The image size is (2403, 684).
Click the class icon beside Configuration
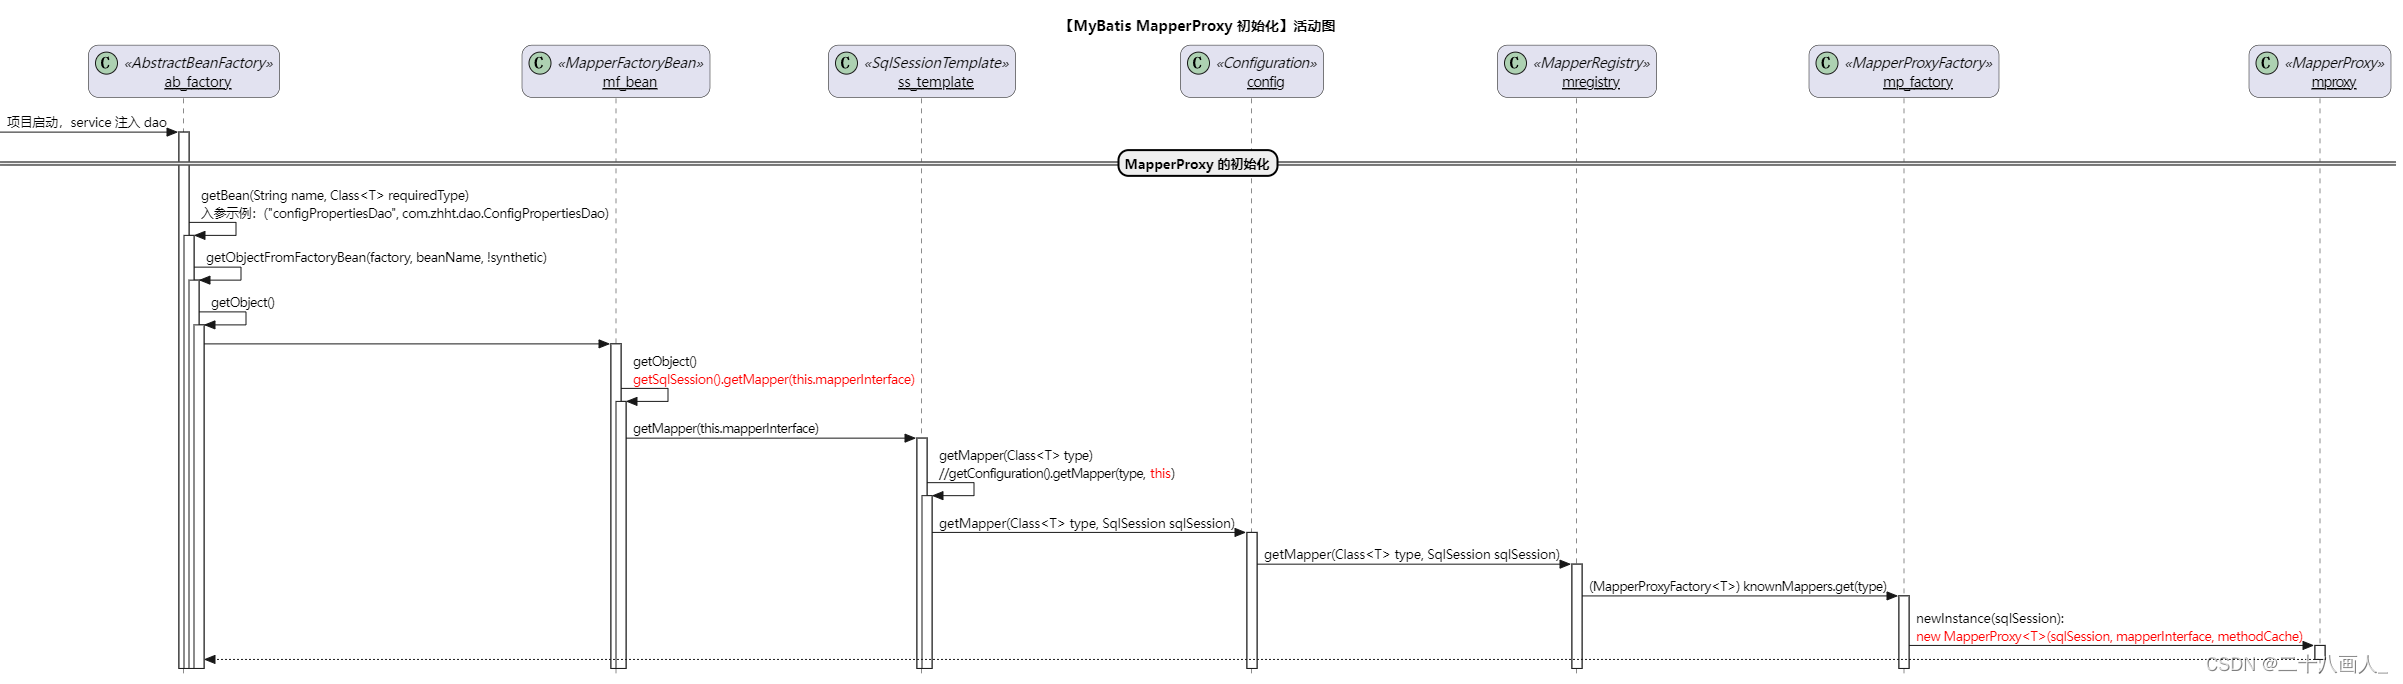click(x=1198, y=63)
